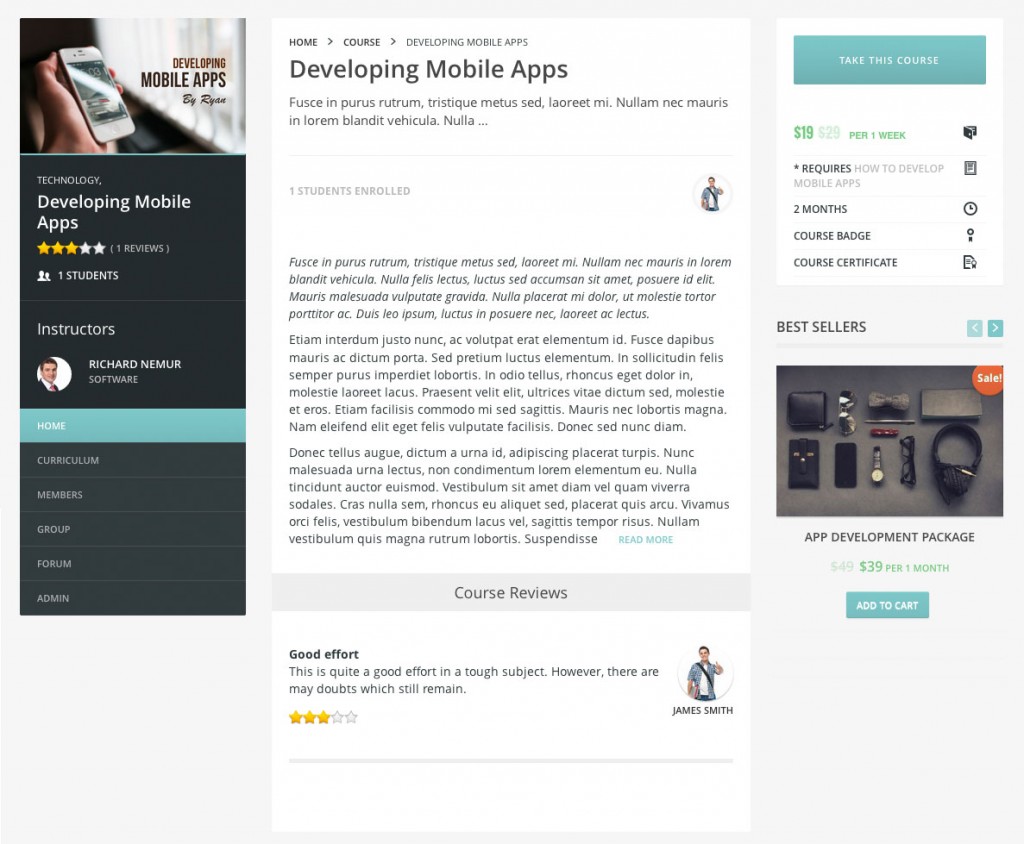Screen dimensions: 1024x844
Task: Open instructor Richard Nemur's profile photo
Action: coord(54,373)
